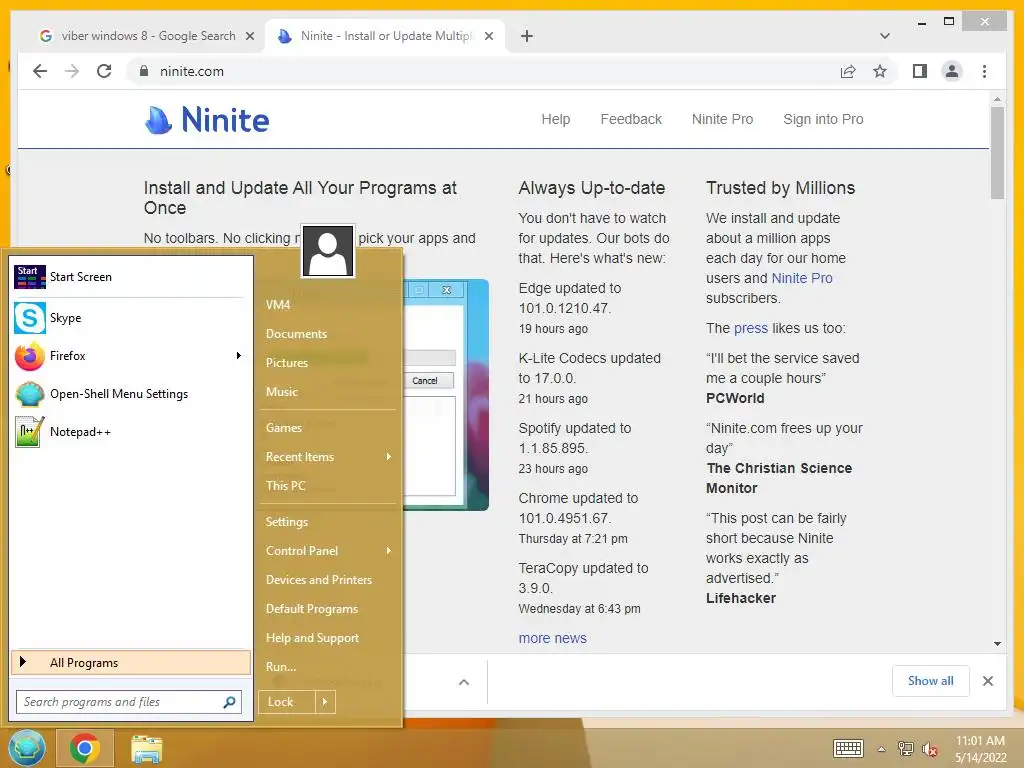Expand All Programs
The height and width of the screenshot is (768, 1024).
click(131, 663)
